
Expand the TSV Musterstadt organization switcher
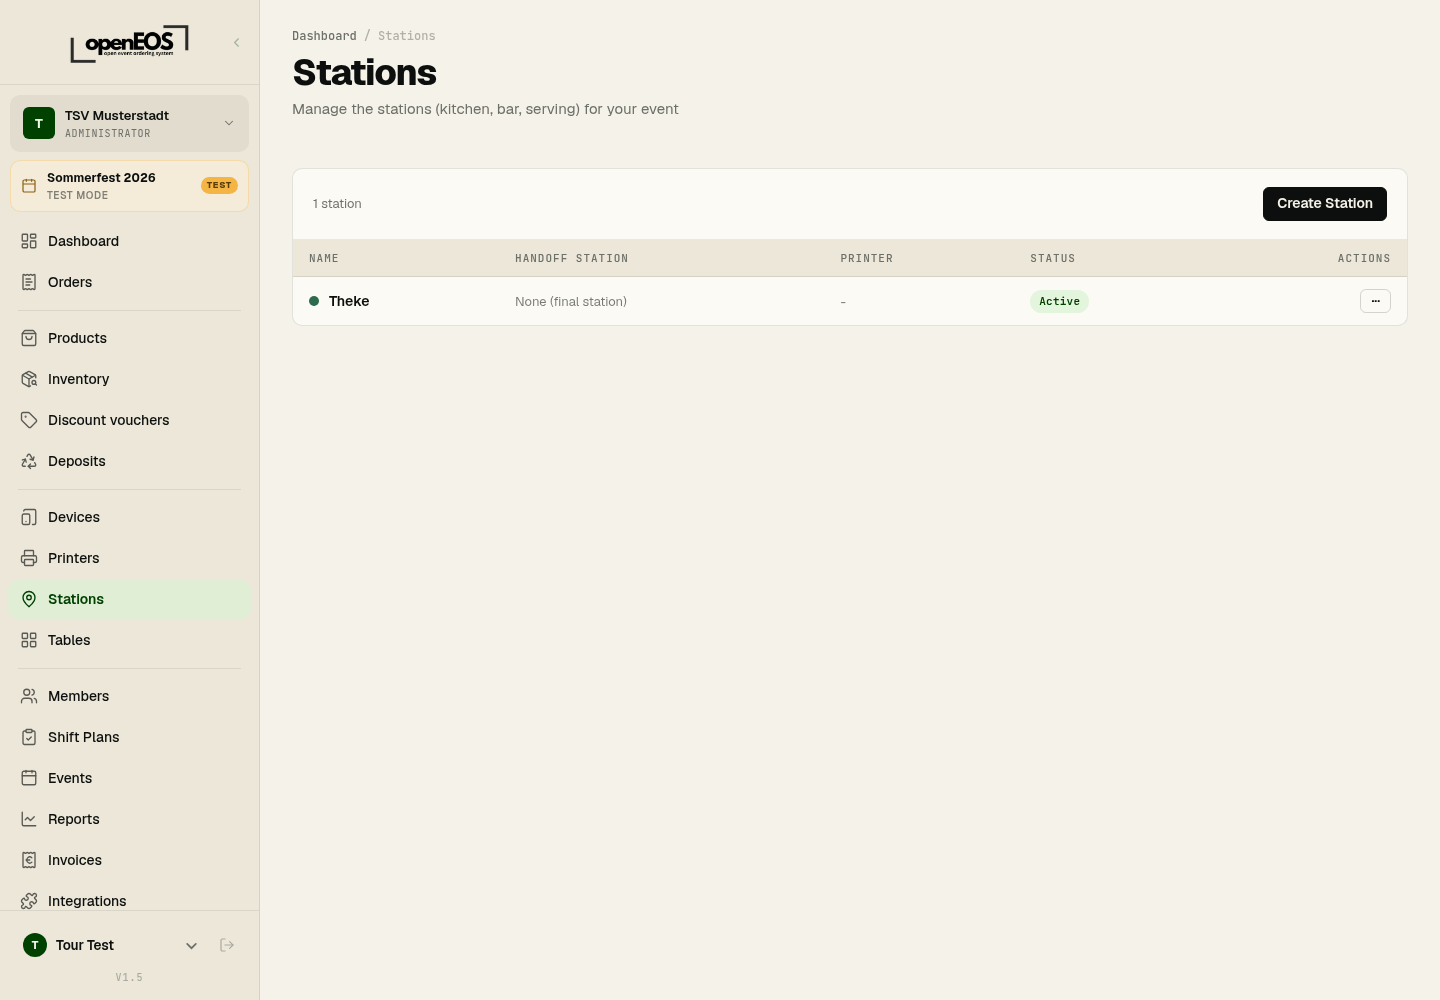click(x=129, y=123)
